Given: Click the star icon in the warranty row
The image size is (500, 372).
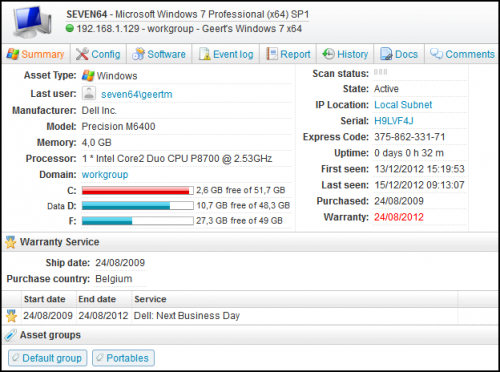Looking at the screenshot, I should [x=11, y=315].
